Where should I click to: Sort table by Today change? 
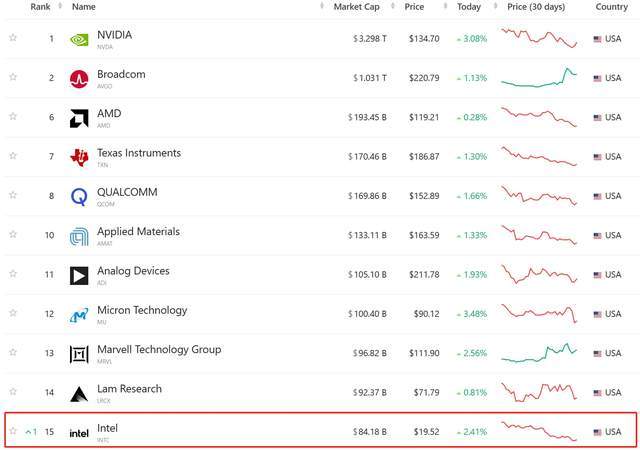(469, 7)
